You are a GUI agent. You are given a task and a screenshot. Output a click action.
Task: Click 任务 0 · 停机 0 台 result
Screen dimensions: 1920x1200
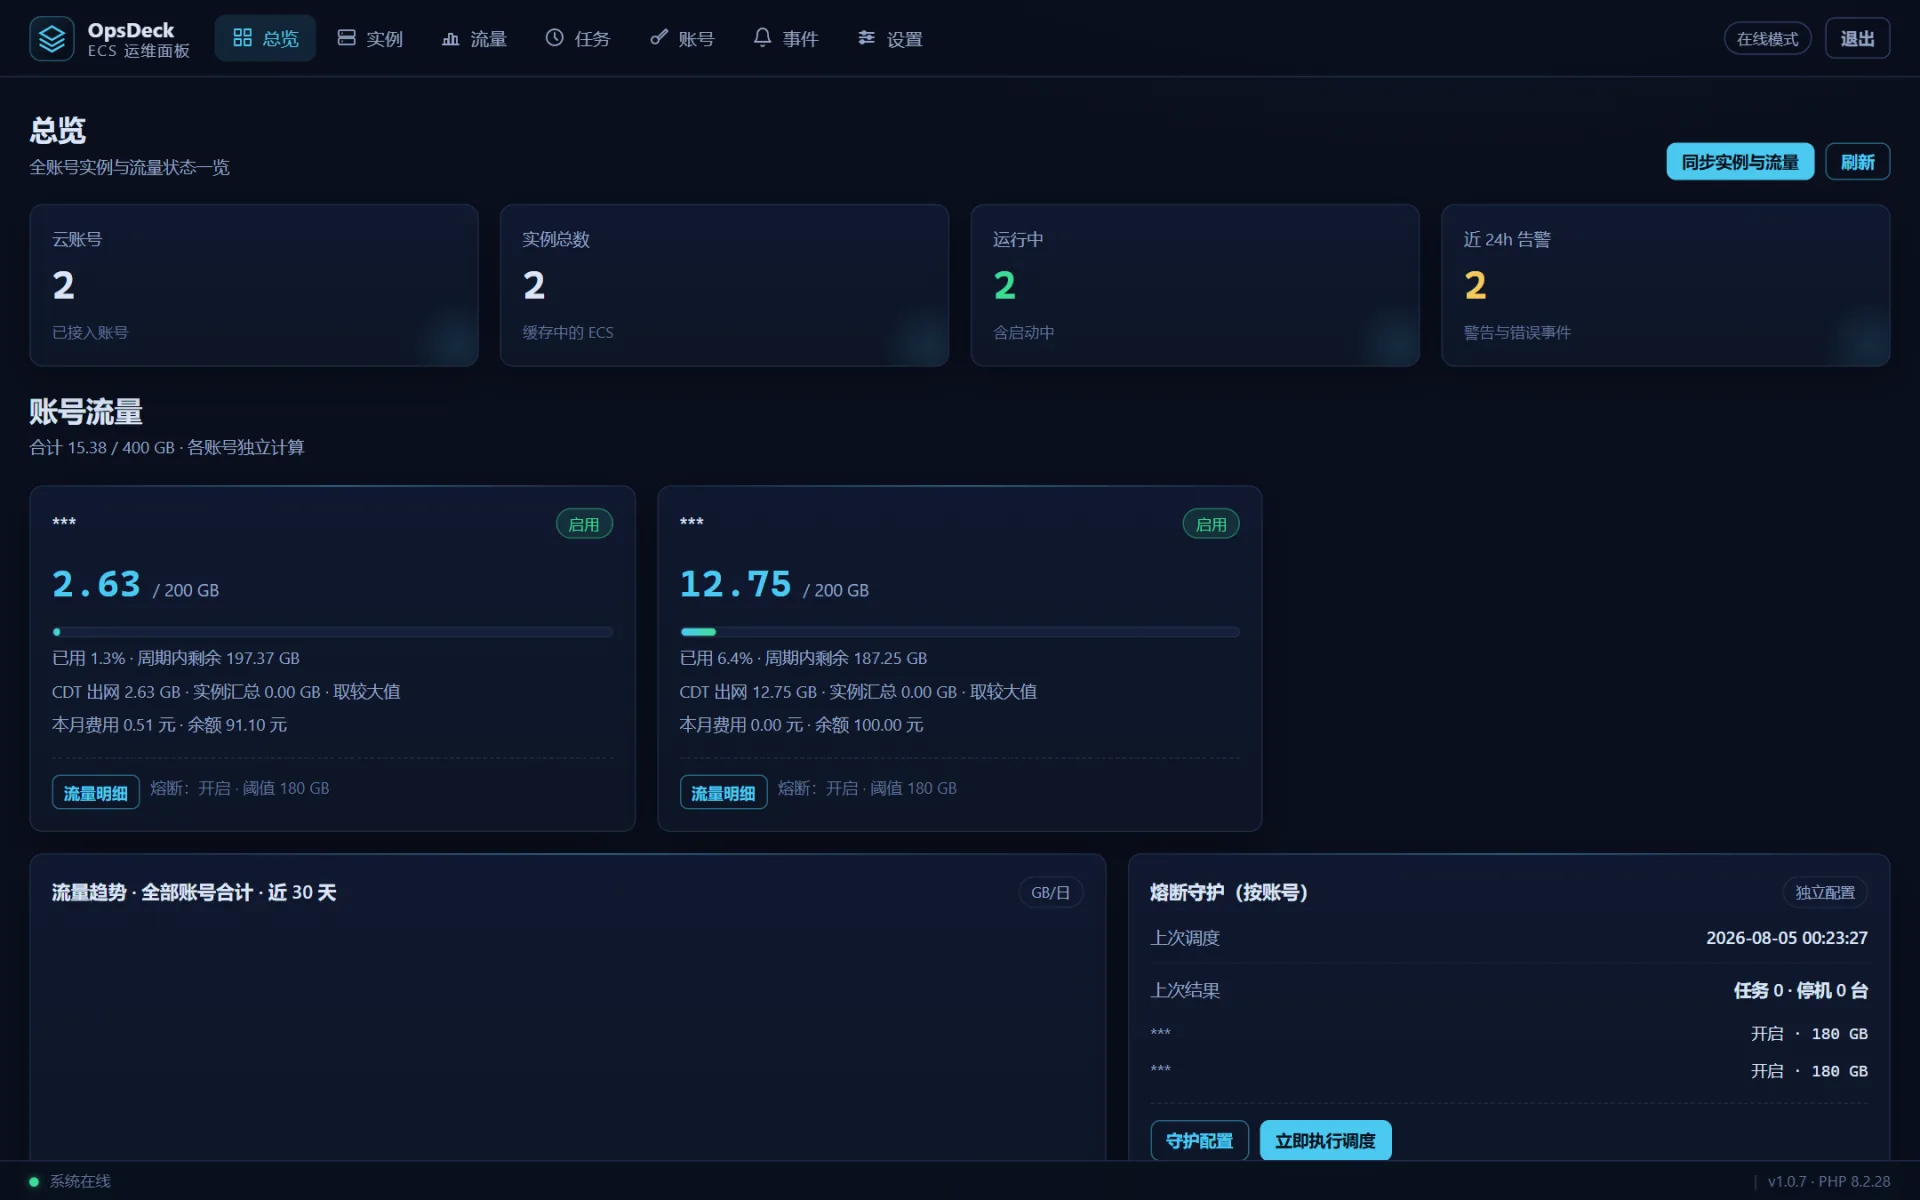1800,990
